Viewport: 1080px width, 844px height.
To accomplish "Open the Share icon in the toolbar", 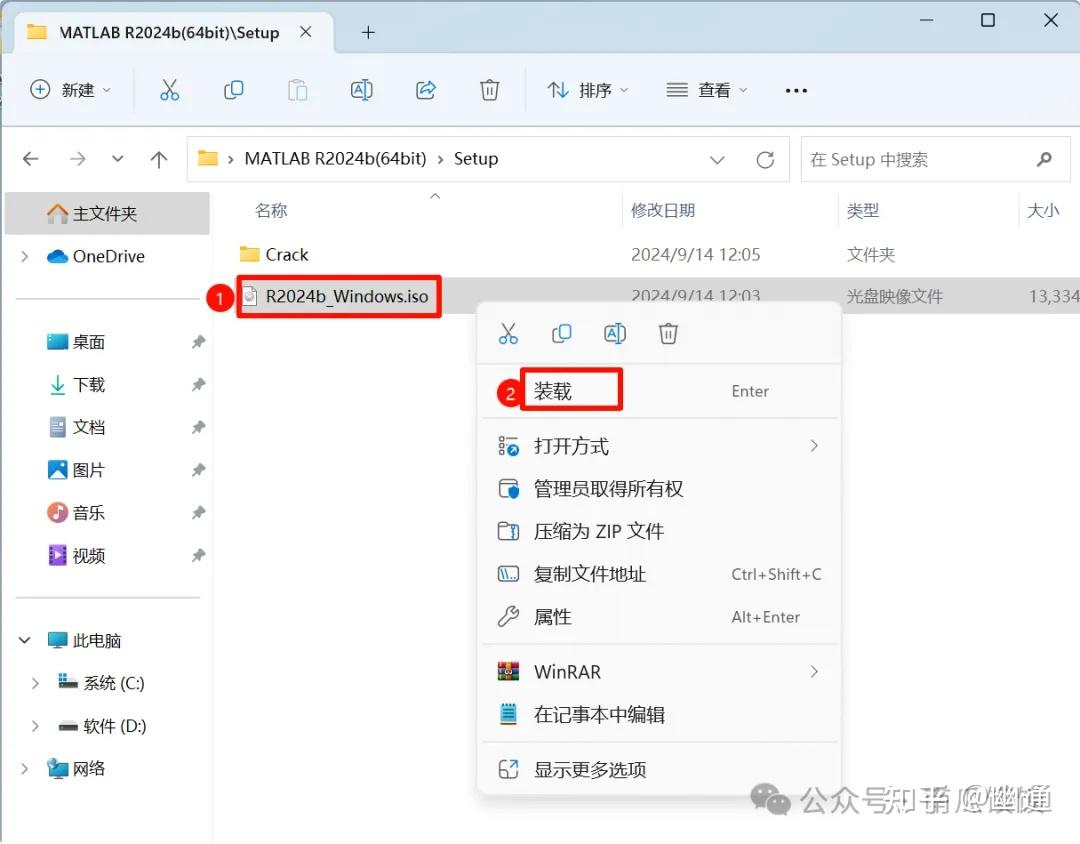I will click(425, 90).
